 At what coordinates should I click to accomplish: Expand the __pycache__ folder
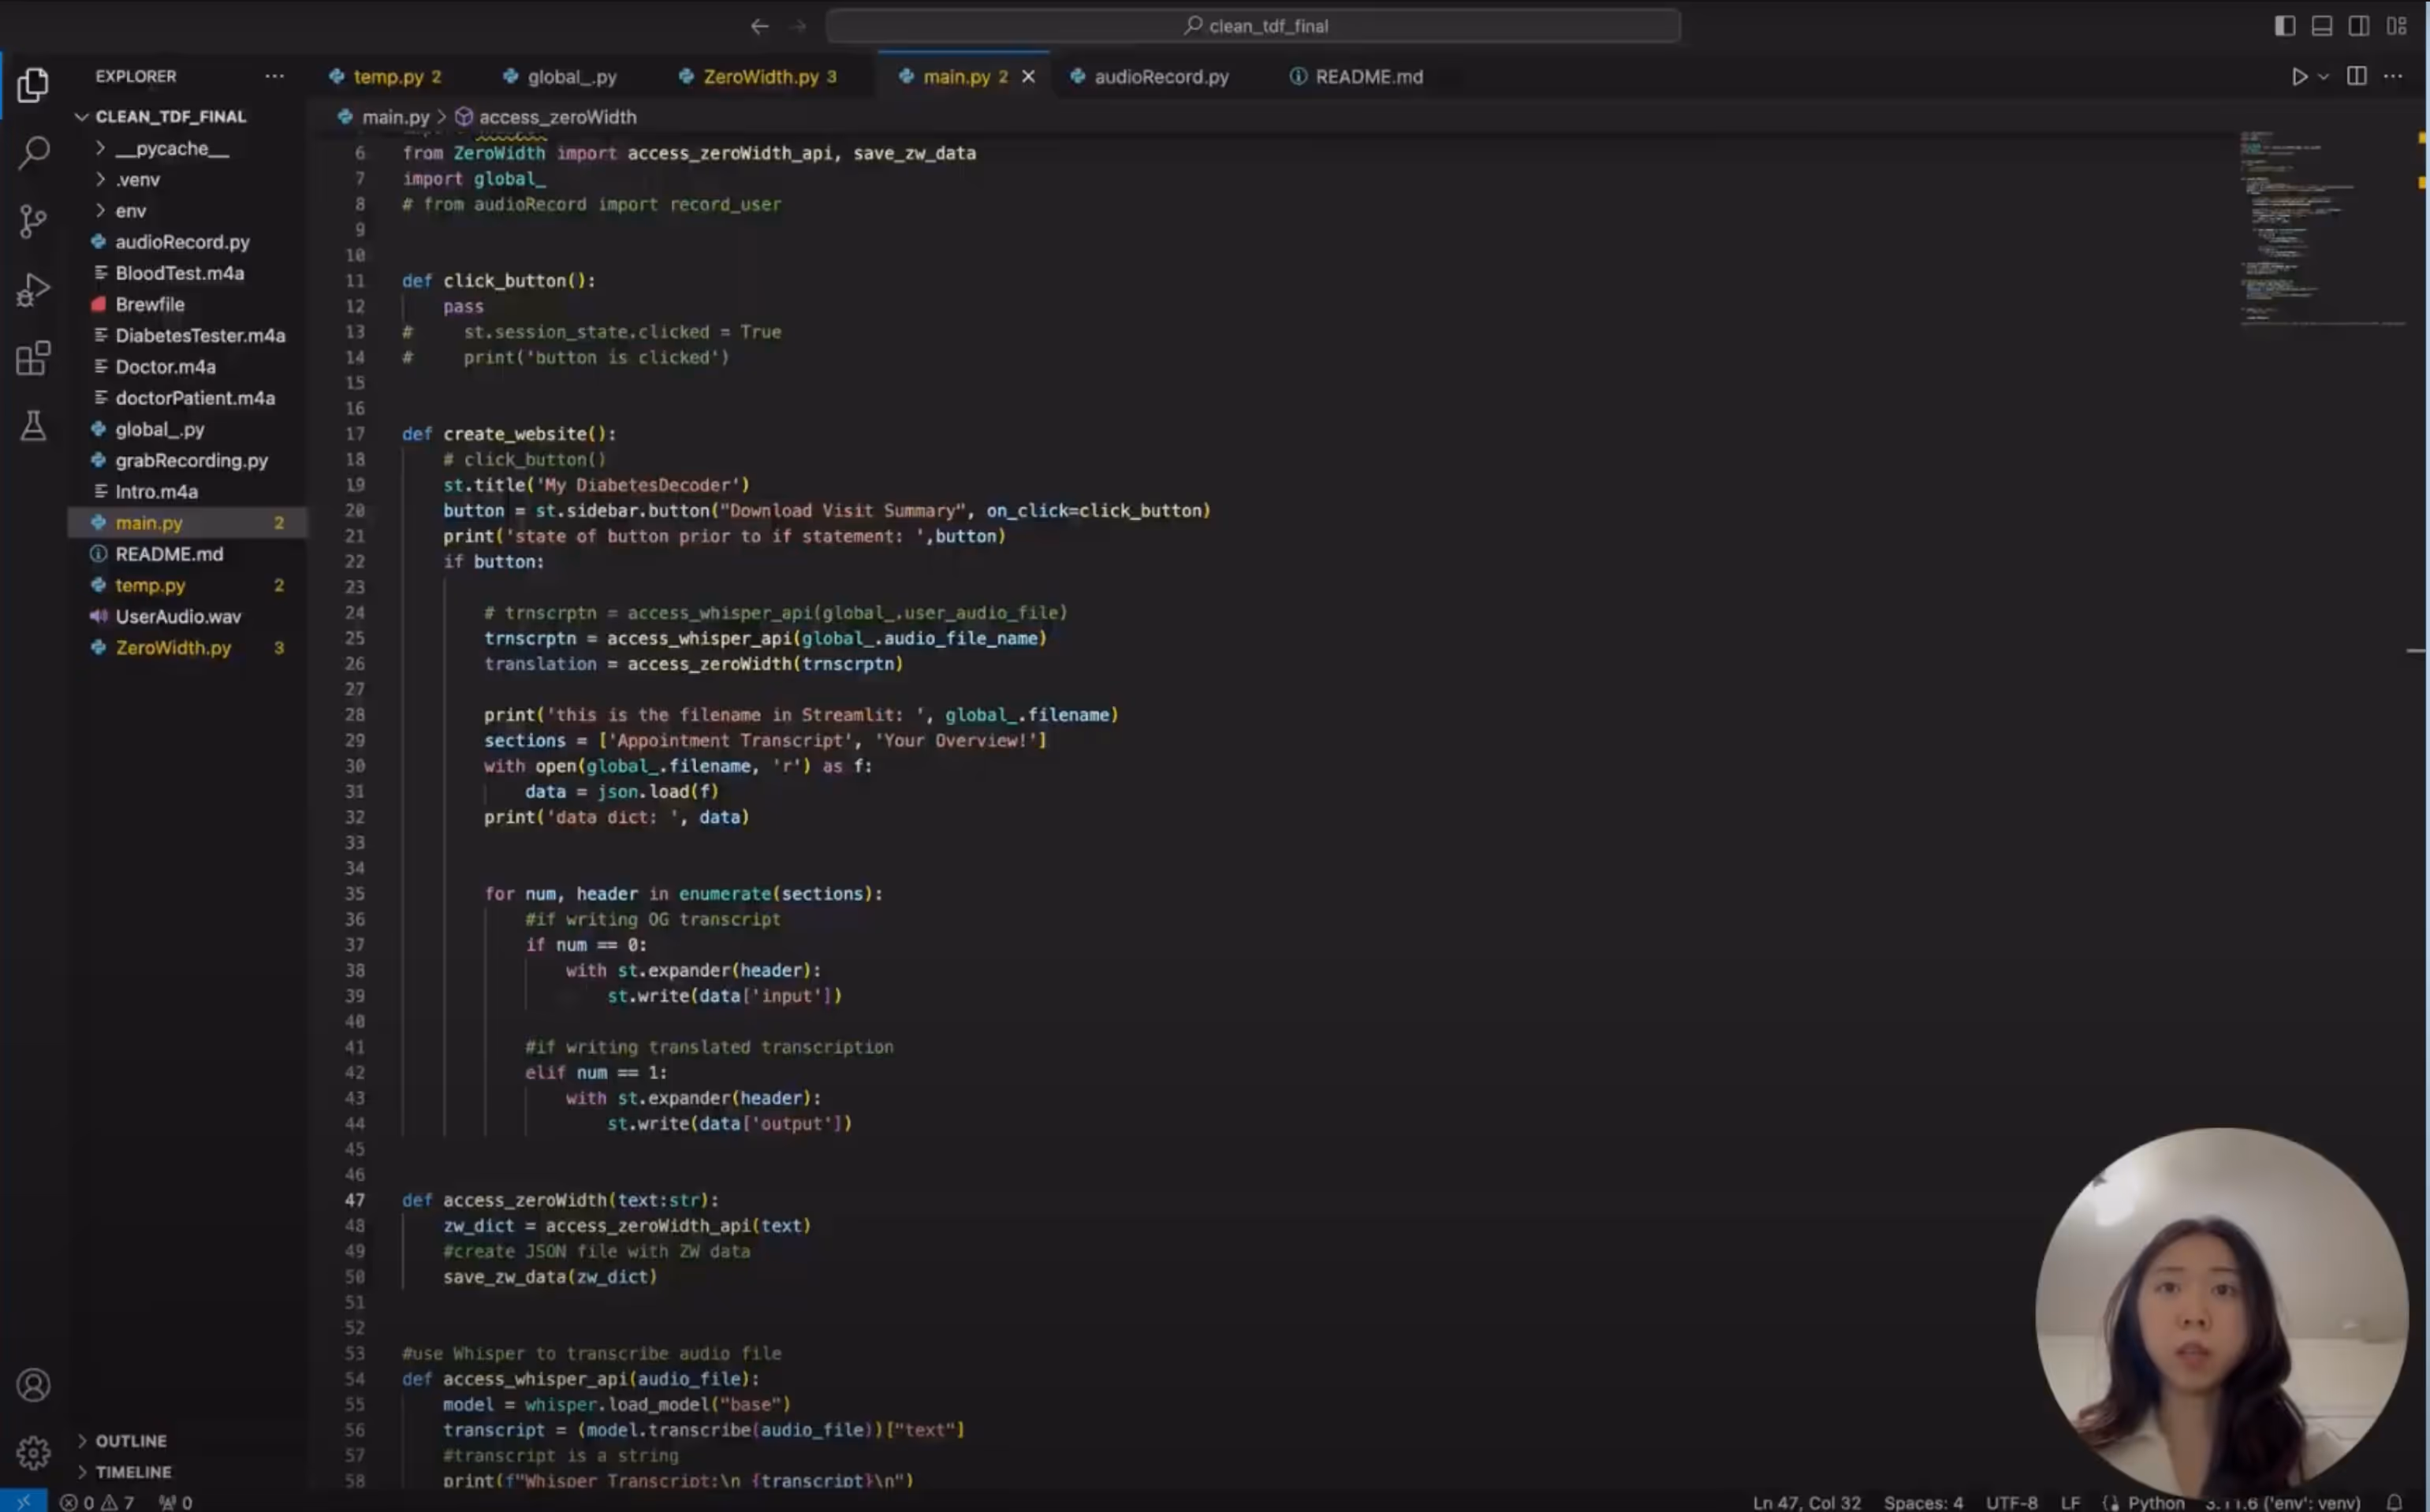[171, 149]
